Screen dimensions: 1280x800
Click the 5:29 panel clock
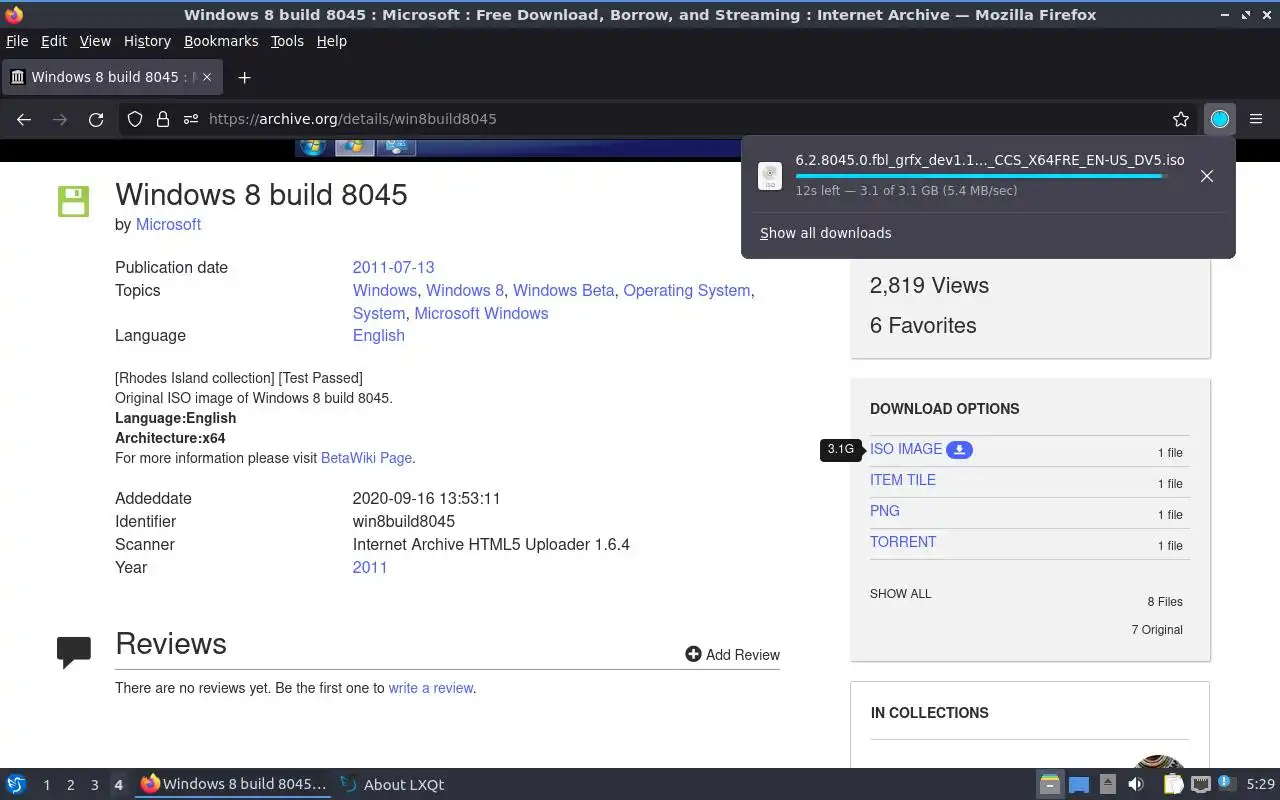click(x=1260, y=785)
